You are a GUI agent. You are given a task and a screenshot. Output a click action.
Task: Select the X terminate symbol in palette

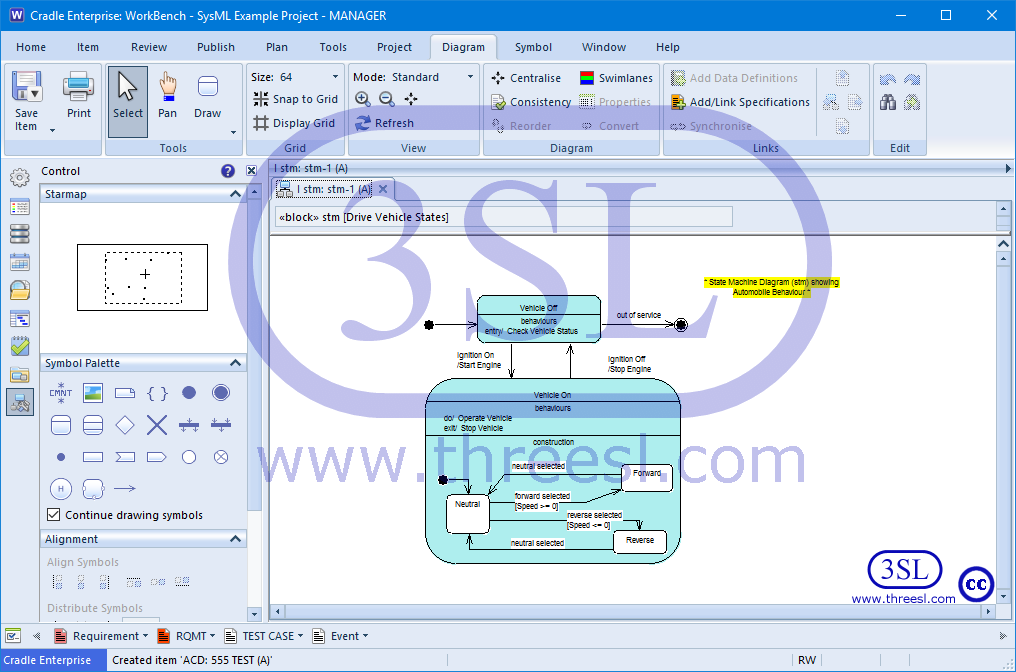pyautogui.click(x=157, y=425)
